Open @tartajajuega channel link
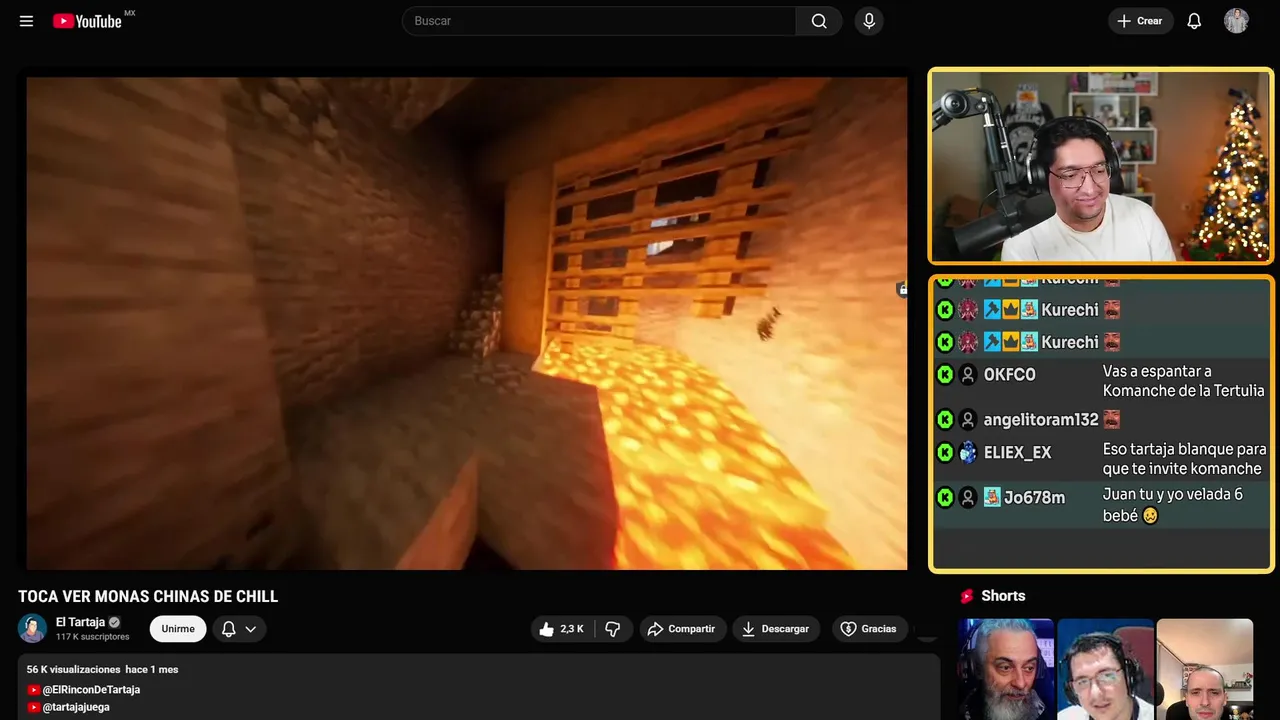1280x720 pixels. coord(76,707)
